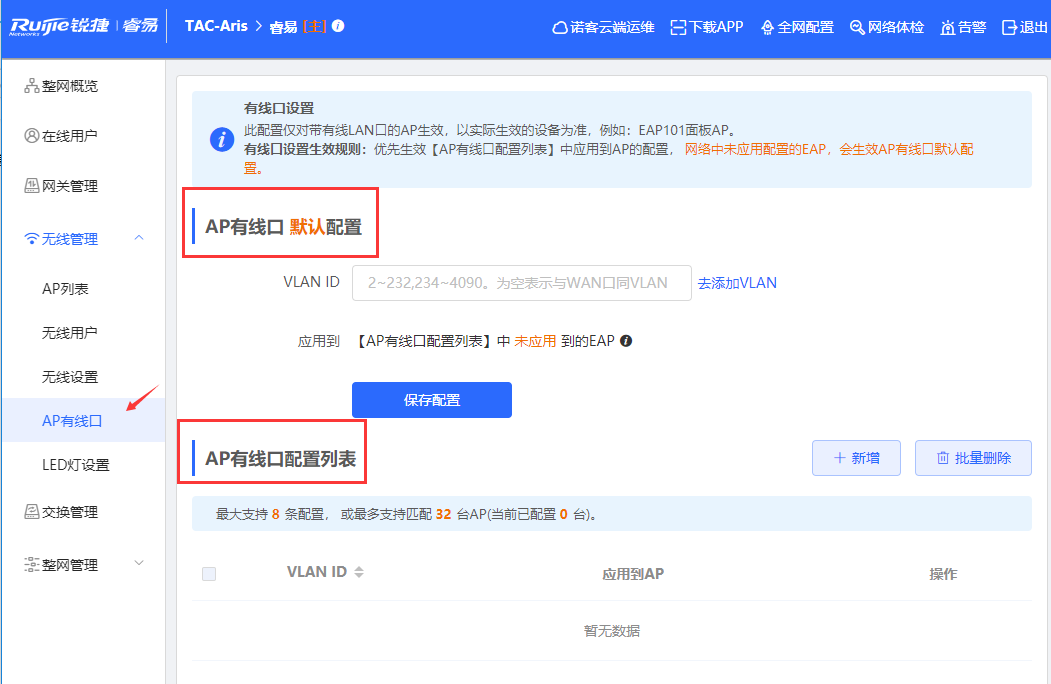This screenshot has width=1051, height=684.
Task: Click info icon next to 睿易 [主]
Action: 338,27
